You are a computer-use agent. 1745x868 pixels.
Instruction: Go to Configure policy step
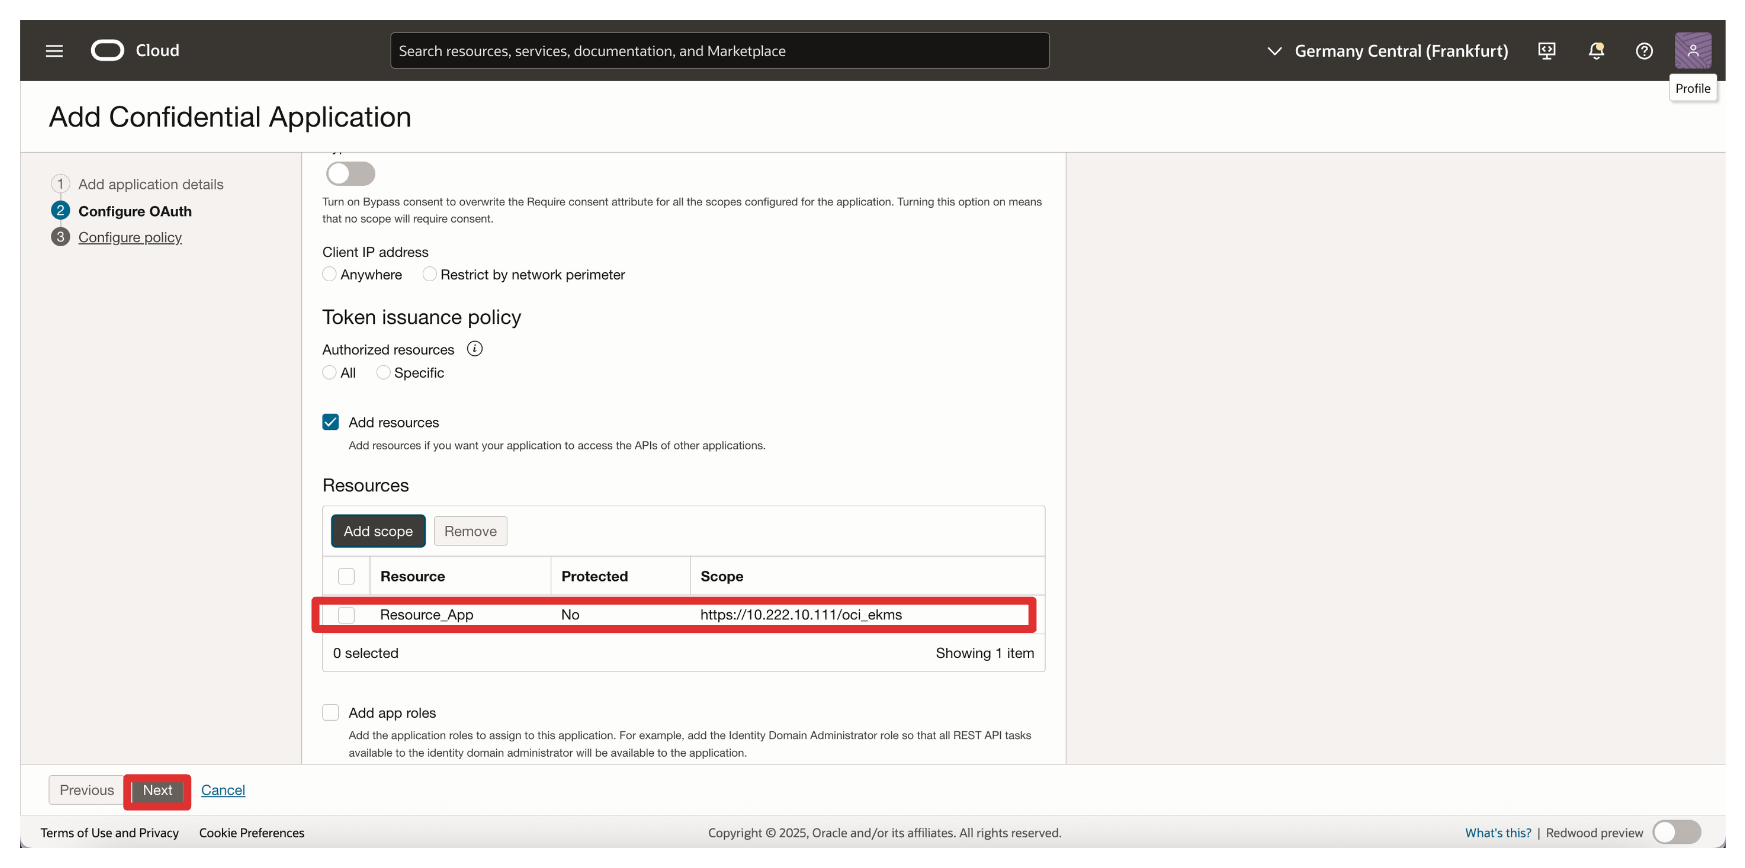coord(130,238)
